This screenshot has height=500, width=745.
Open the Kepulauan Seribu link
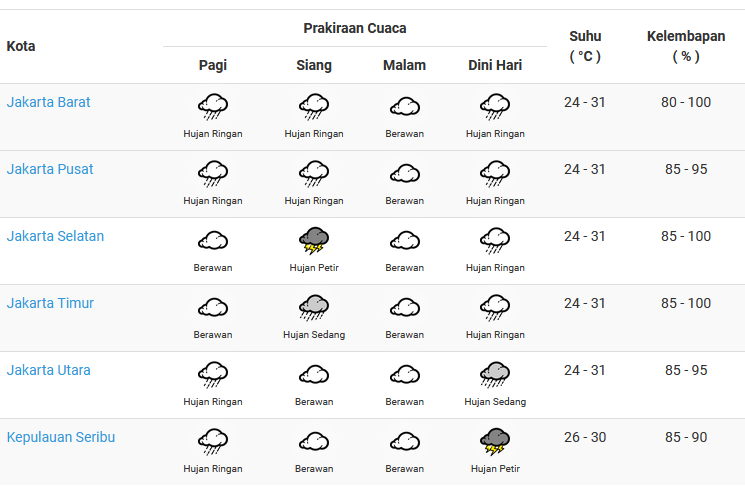click(61, 437)
